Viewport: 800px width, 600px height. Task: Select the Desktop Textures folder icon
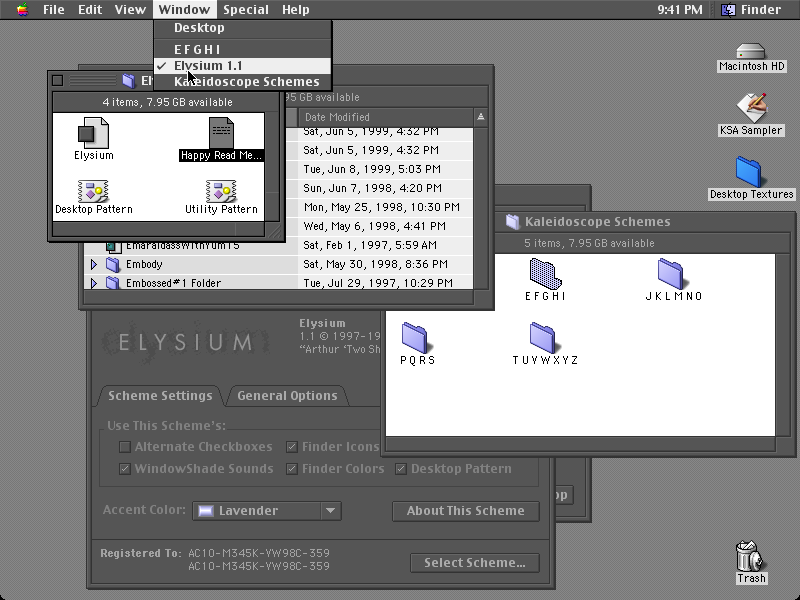748,172
